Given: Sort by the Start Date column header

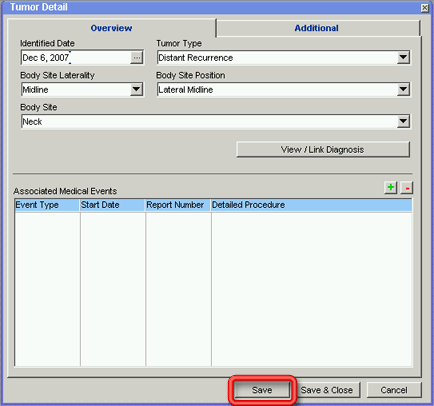Looking at the screenshot, I should tap(113, 205).
